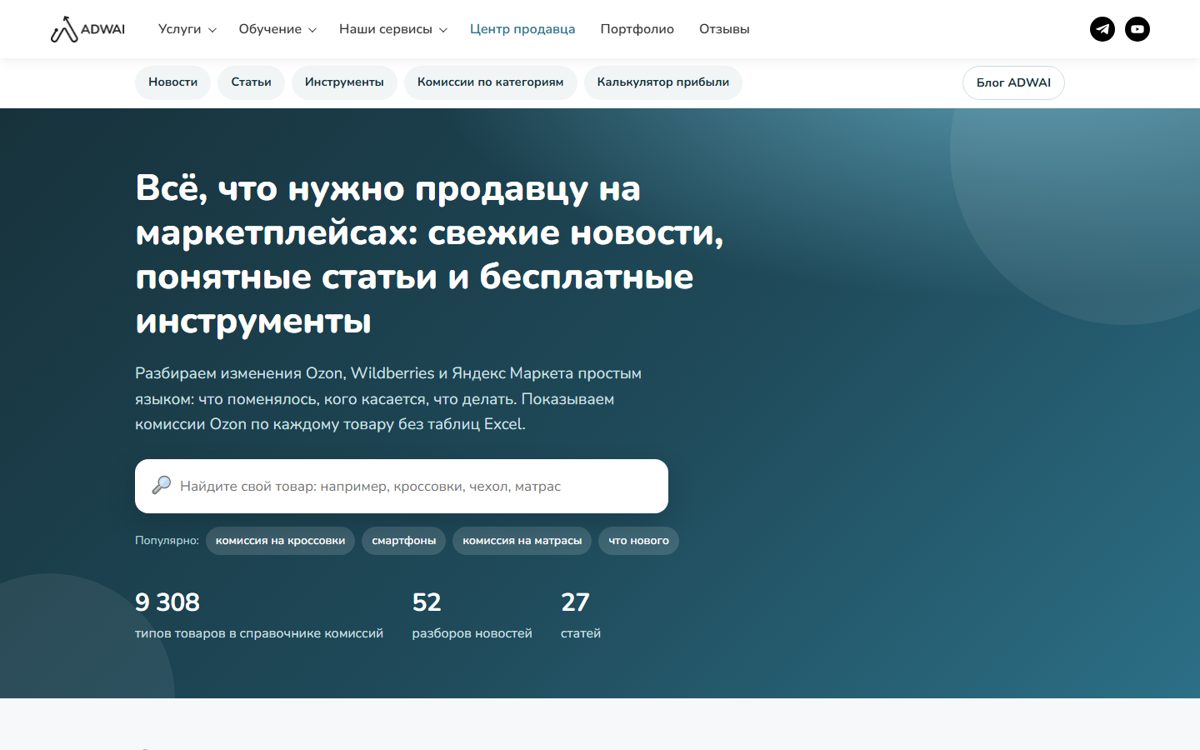Expand the Обучение dropdown menu
Image resolution: width=1200 pixels, height=750 pixels.
pos(277,29)
